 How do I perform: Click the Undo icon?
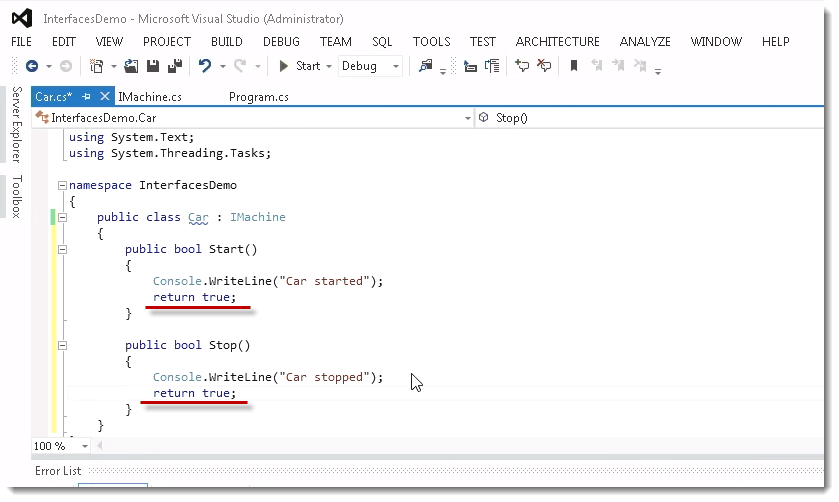click(x=204, y=66)
